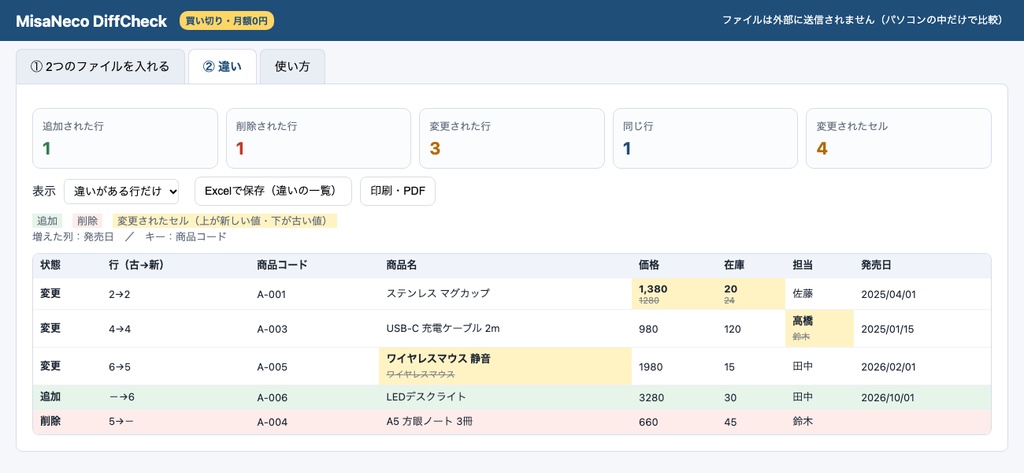Click the changed stock cell 20
Image resolution: width=1024 pixels, height=473 pixels.
751,294
